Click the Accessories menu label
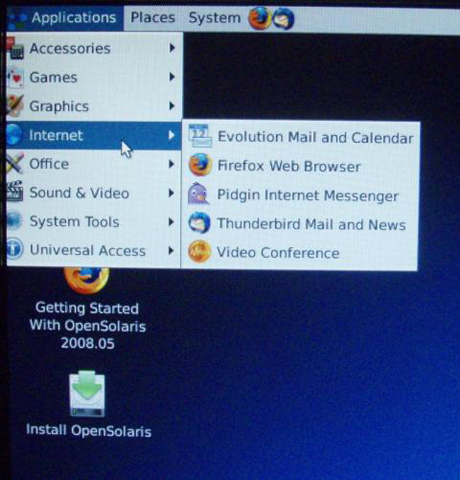 pos(70,49)
